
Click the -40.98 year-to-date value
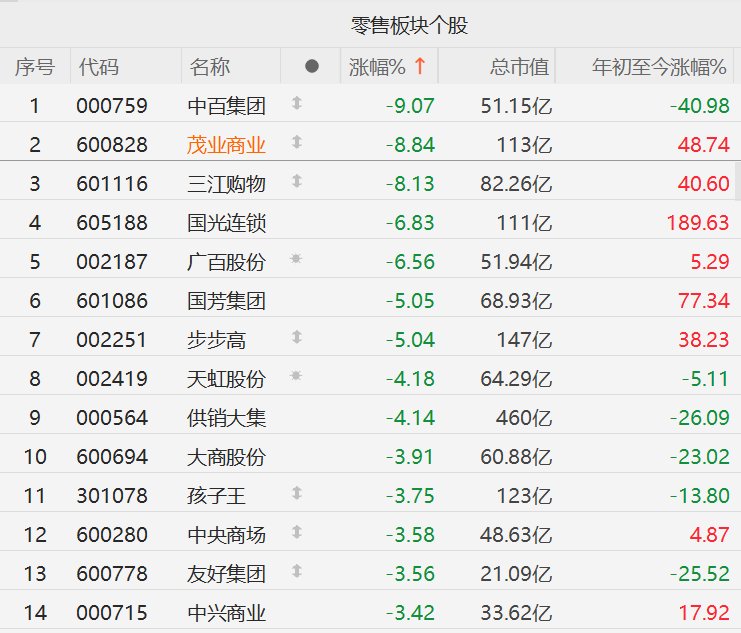click(700, 106)
